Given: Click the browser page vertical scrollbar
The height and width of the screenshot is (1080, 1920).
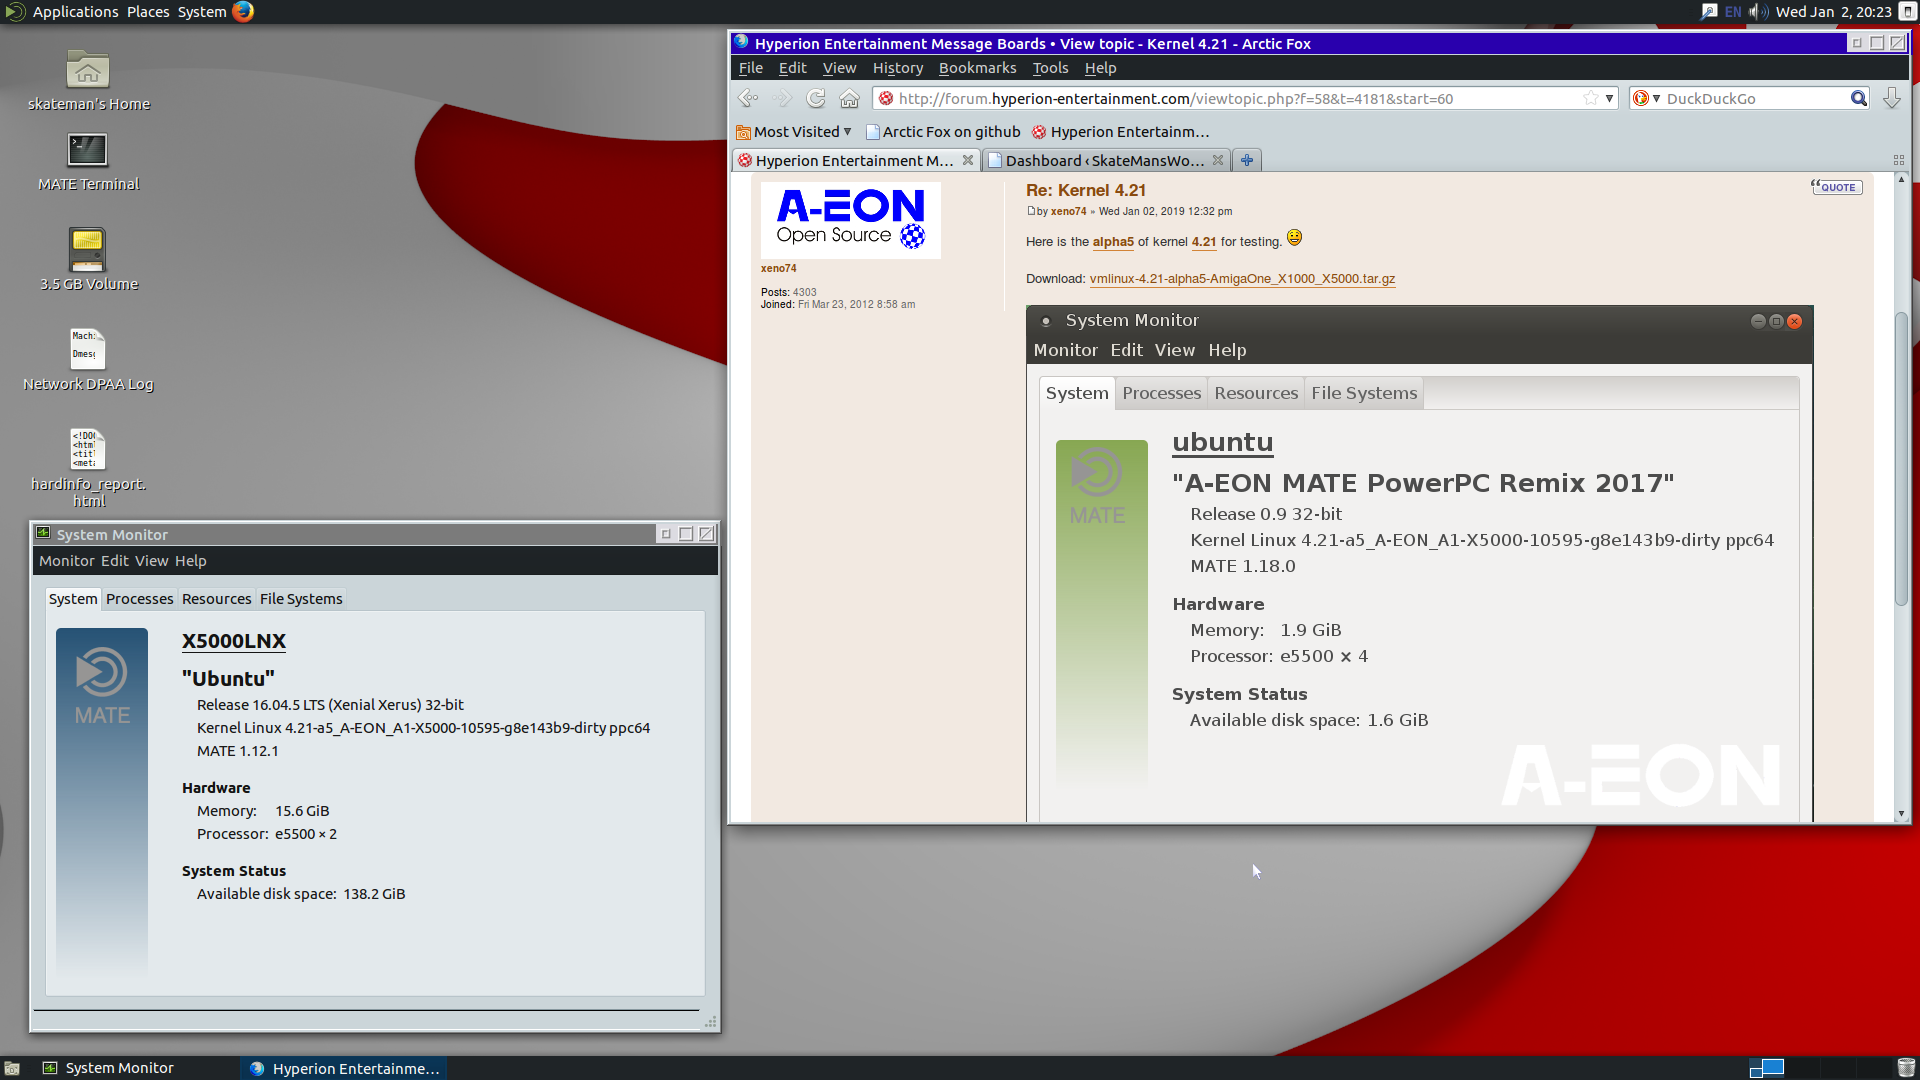Looking at the screenshot, I should pyautogui.click(x=1901, y=460).
